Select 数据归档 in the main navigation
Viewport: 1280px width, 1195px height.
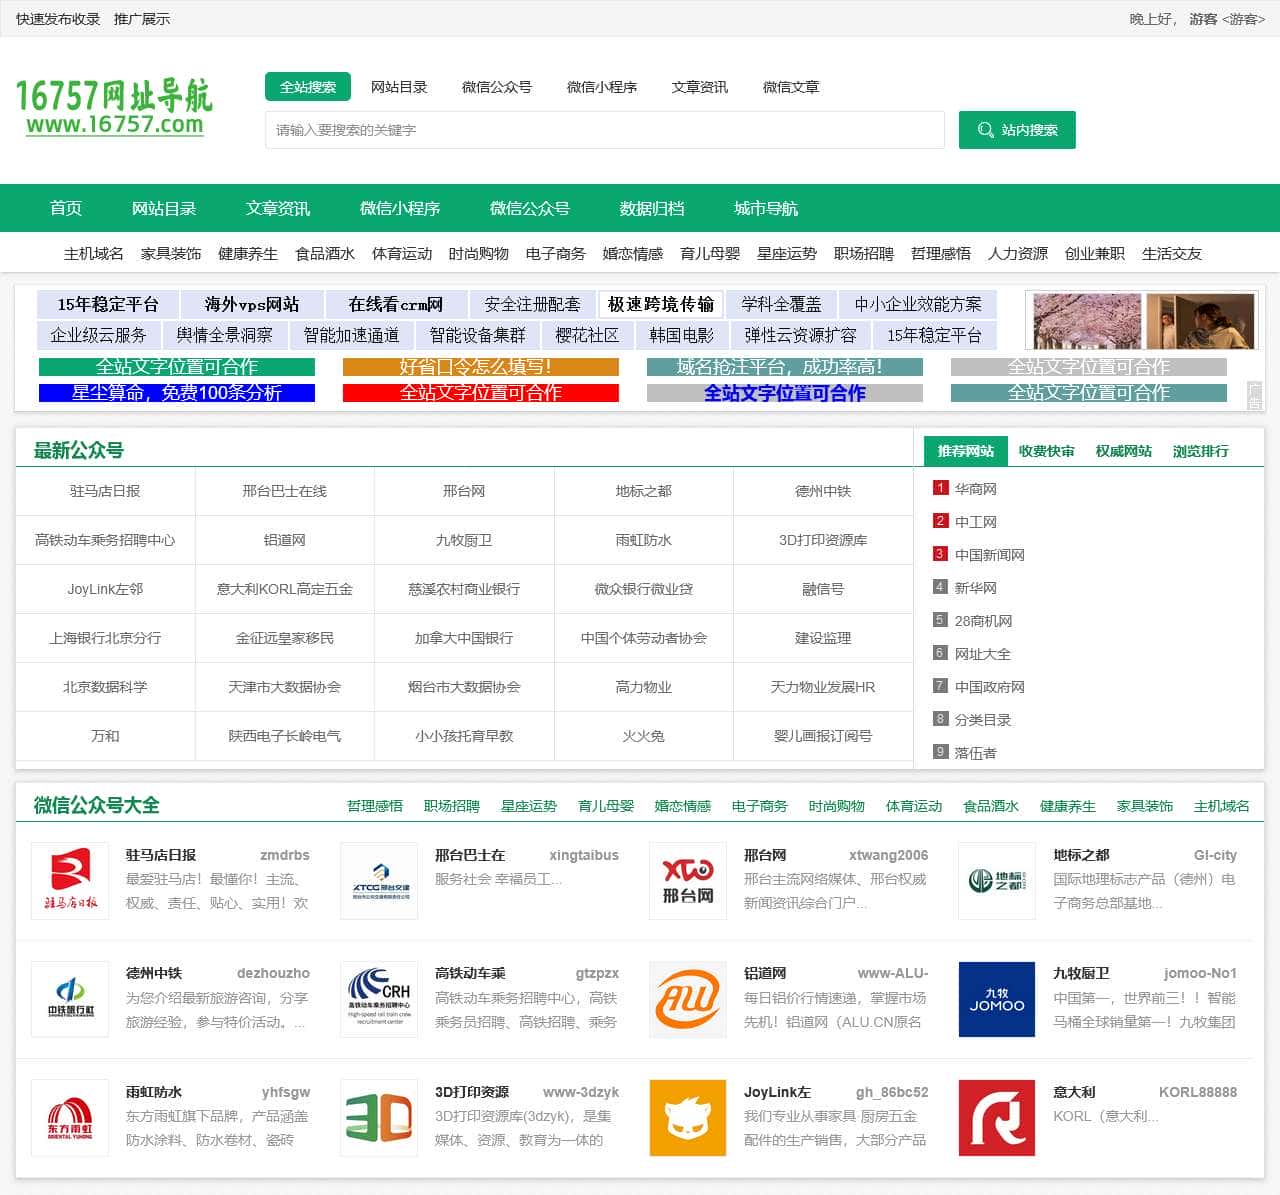648,208
